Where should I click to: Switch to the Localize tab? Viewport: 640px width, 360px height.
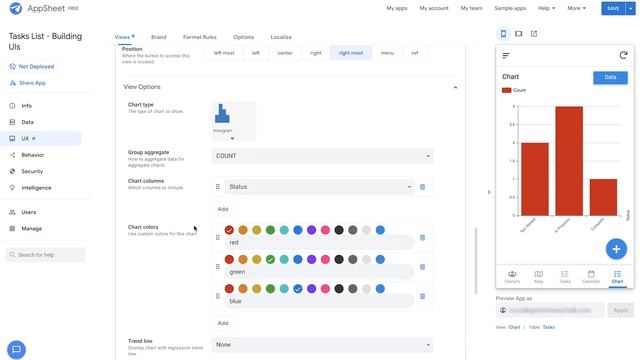click(x=281, y=37)
